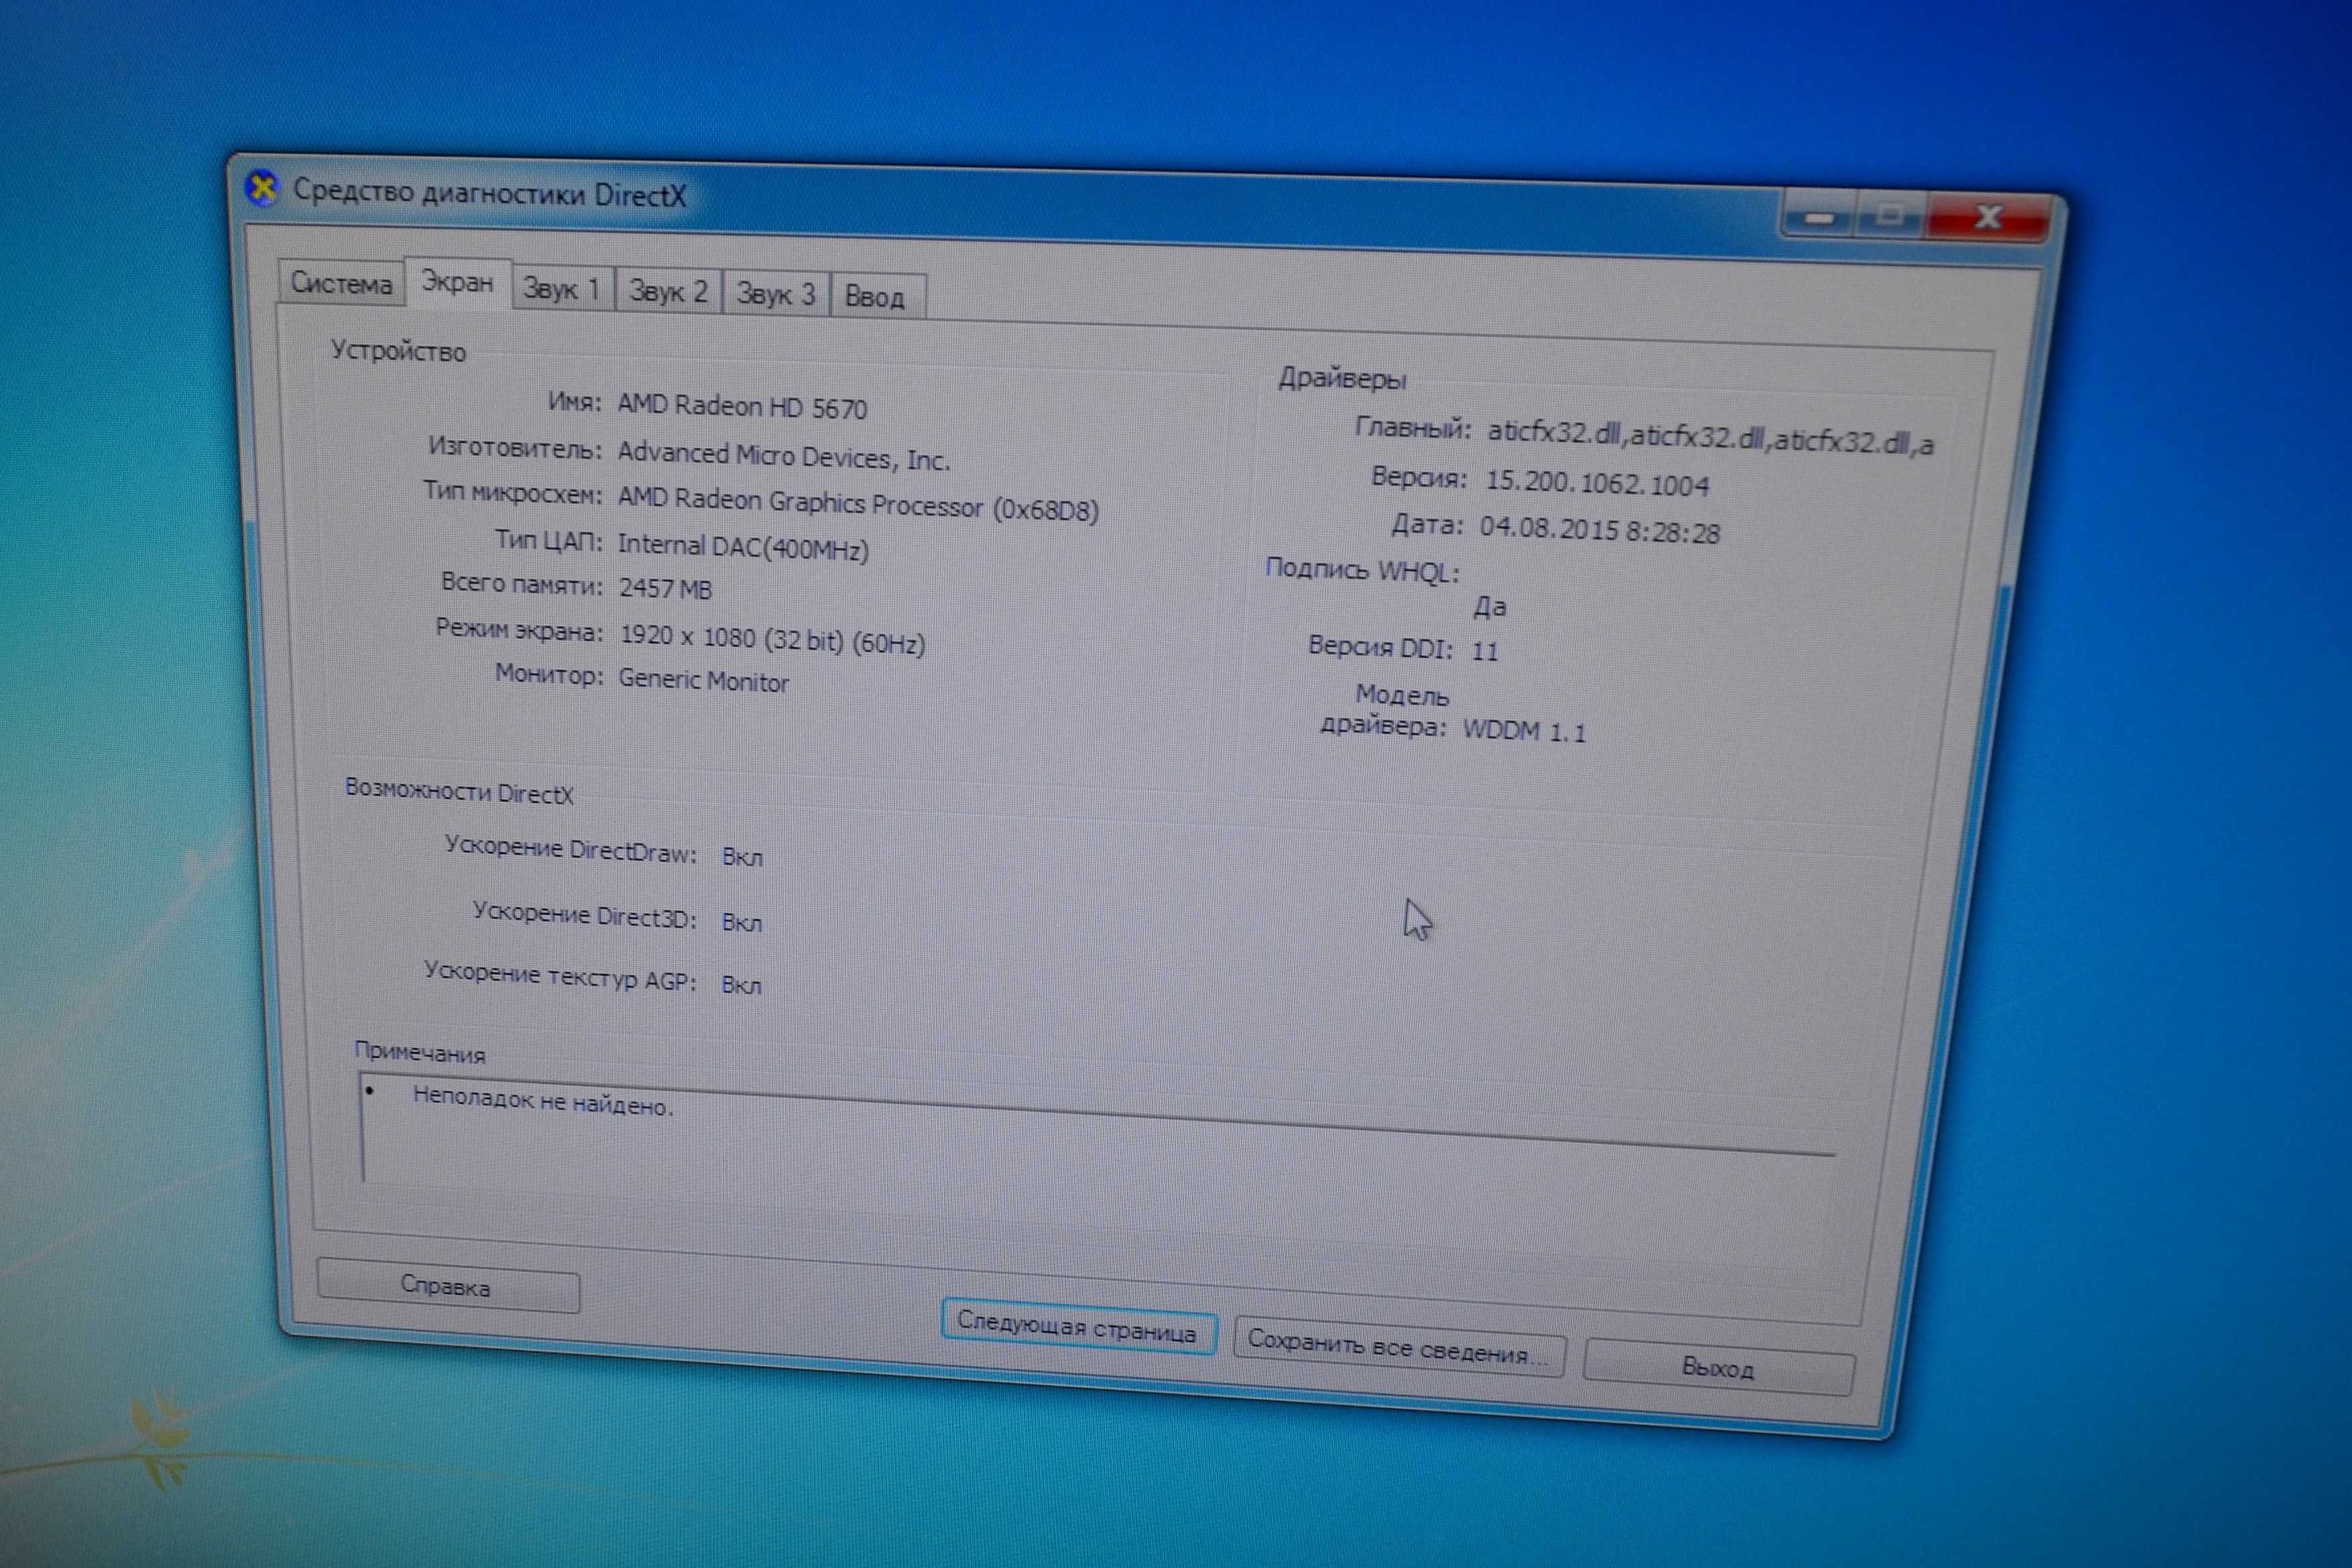The width and height of the screenshot is (2352, 1568).
Task: Close the DirectX diagnostic window
Action: pos(1988,218)
